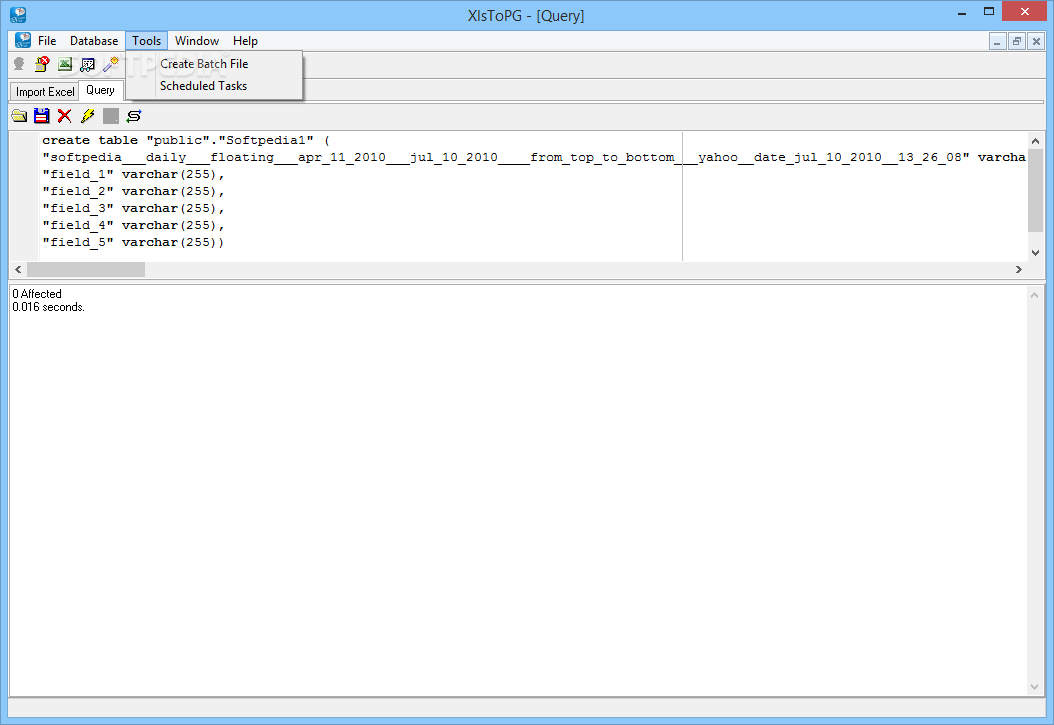Click the S-shaped arrows script icon
Viewport: 1054px width, 725px height.
click(134, 116)
